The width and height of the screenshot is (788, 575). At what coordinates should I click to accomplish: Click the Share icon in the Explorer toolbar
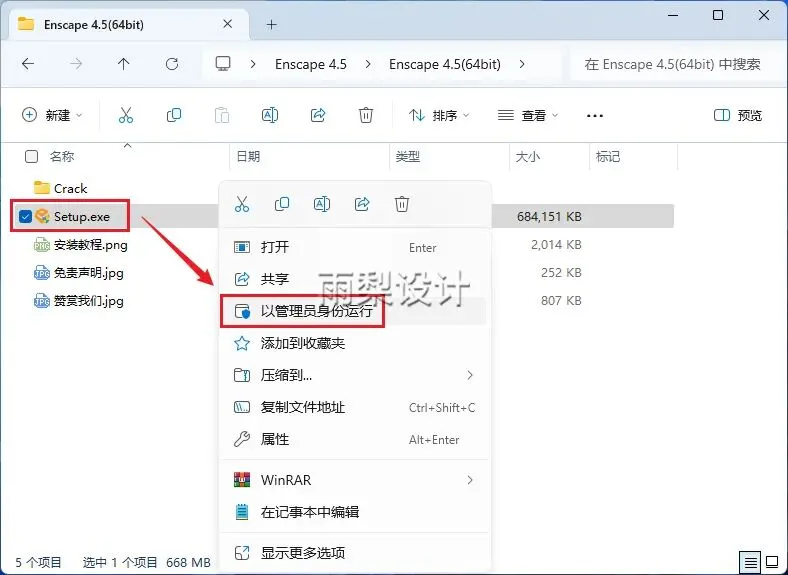[318, 115]
